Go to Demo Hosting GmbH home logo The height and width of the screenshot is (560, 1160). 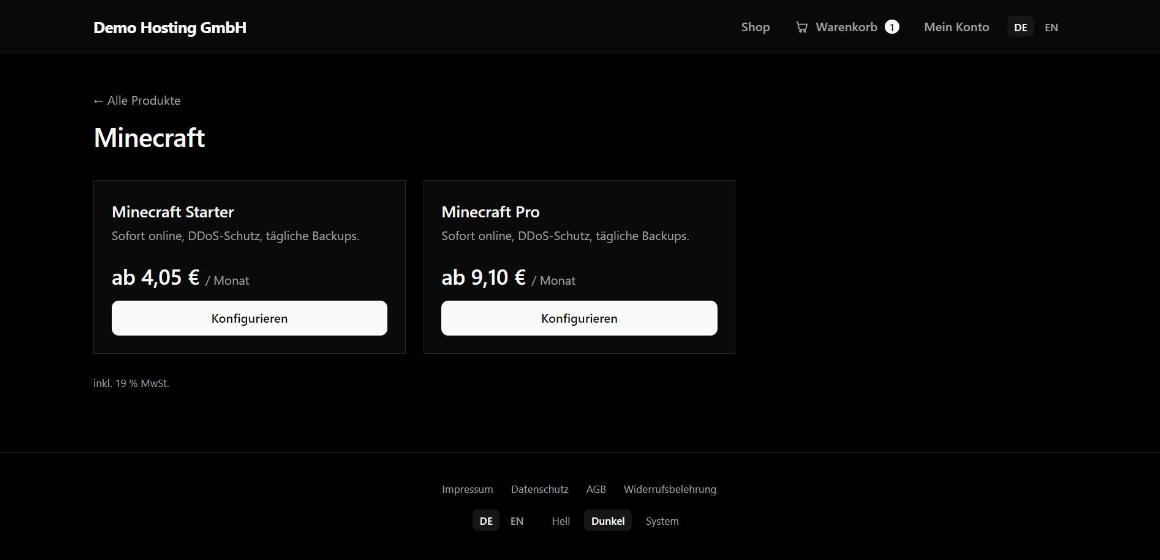pos(170,27)
